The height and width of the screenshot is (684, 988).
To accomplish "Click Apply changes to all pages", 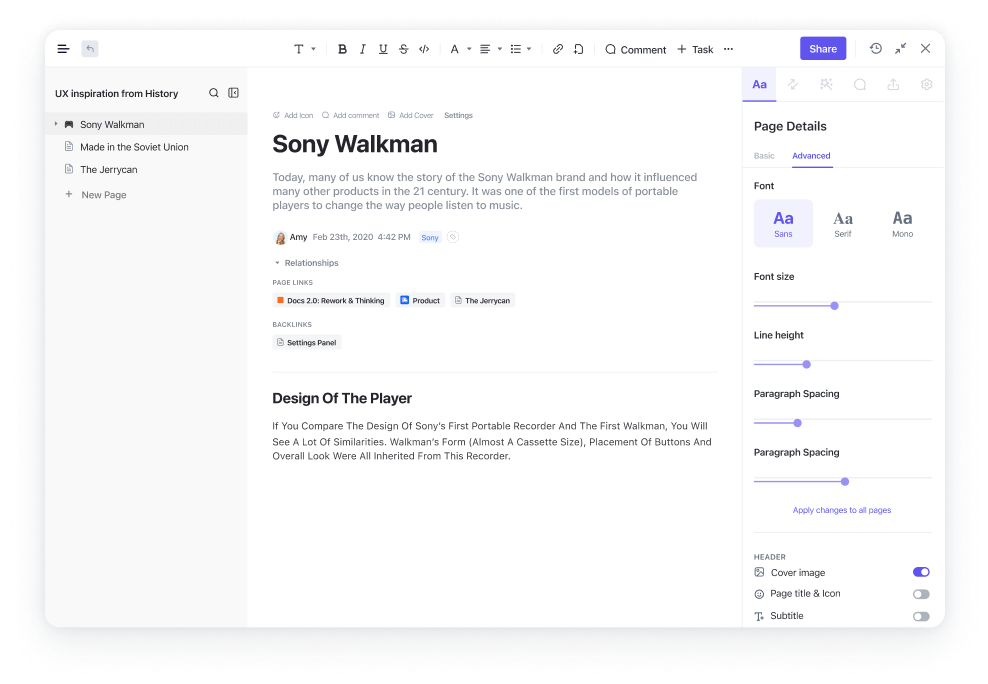I will (x=842, y=510).
